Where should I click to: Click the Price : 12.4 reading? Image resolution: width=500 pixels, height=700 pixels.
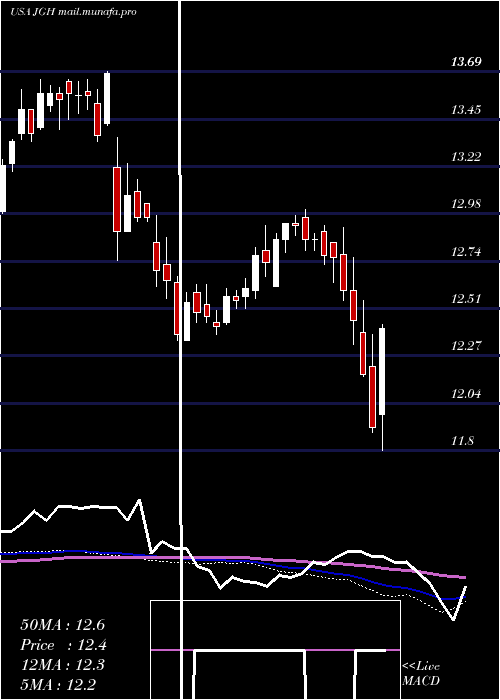[x=63, y=645]
